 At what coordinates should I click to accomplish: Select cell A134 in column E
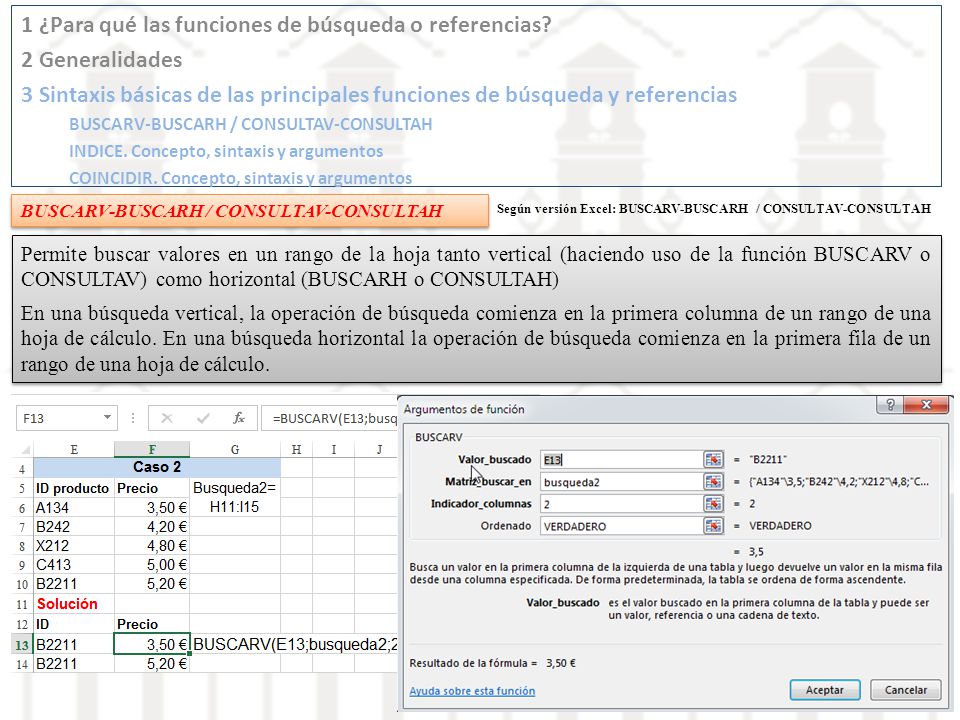74,508
